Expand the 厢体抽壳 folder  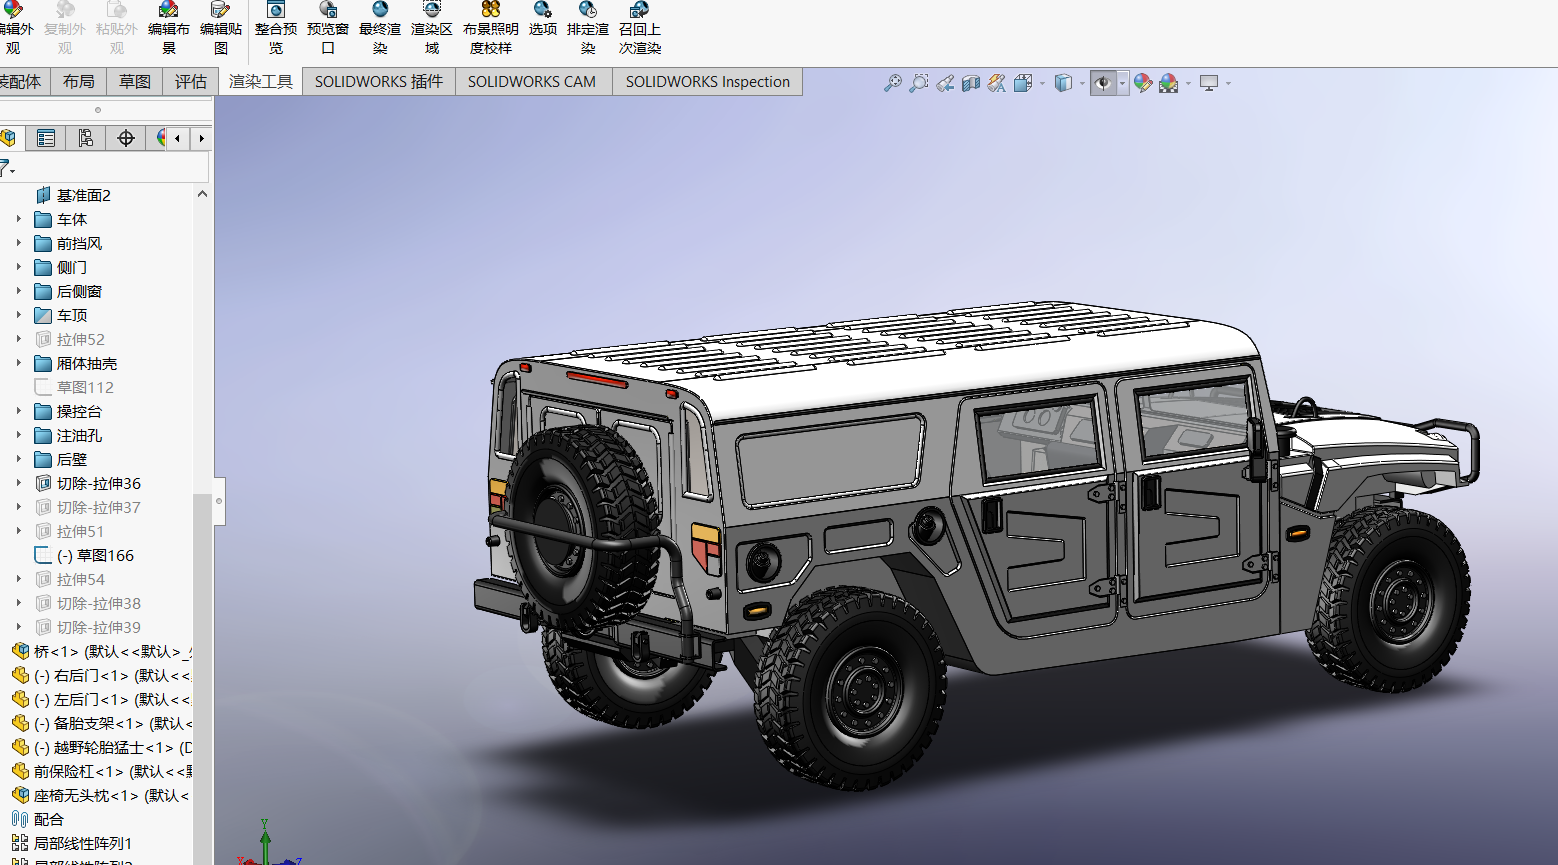click(18, 363)
